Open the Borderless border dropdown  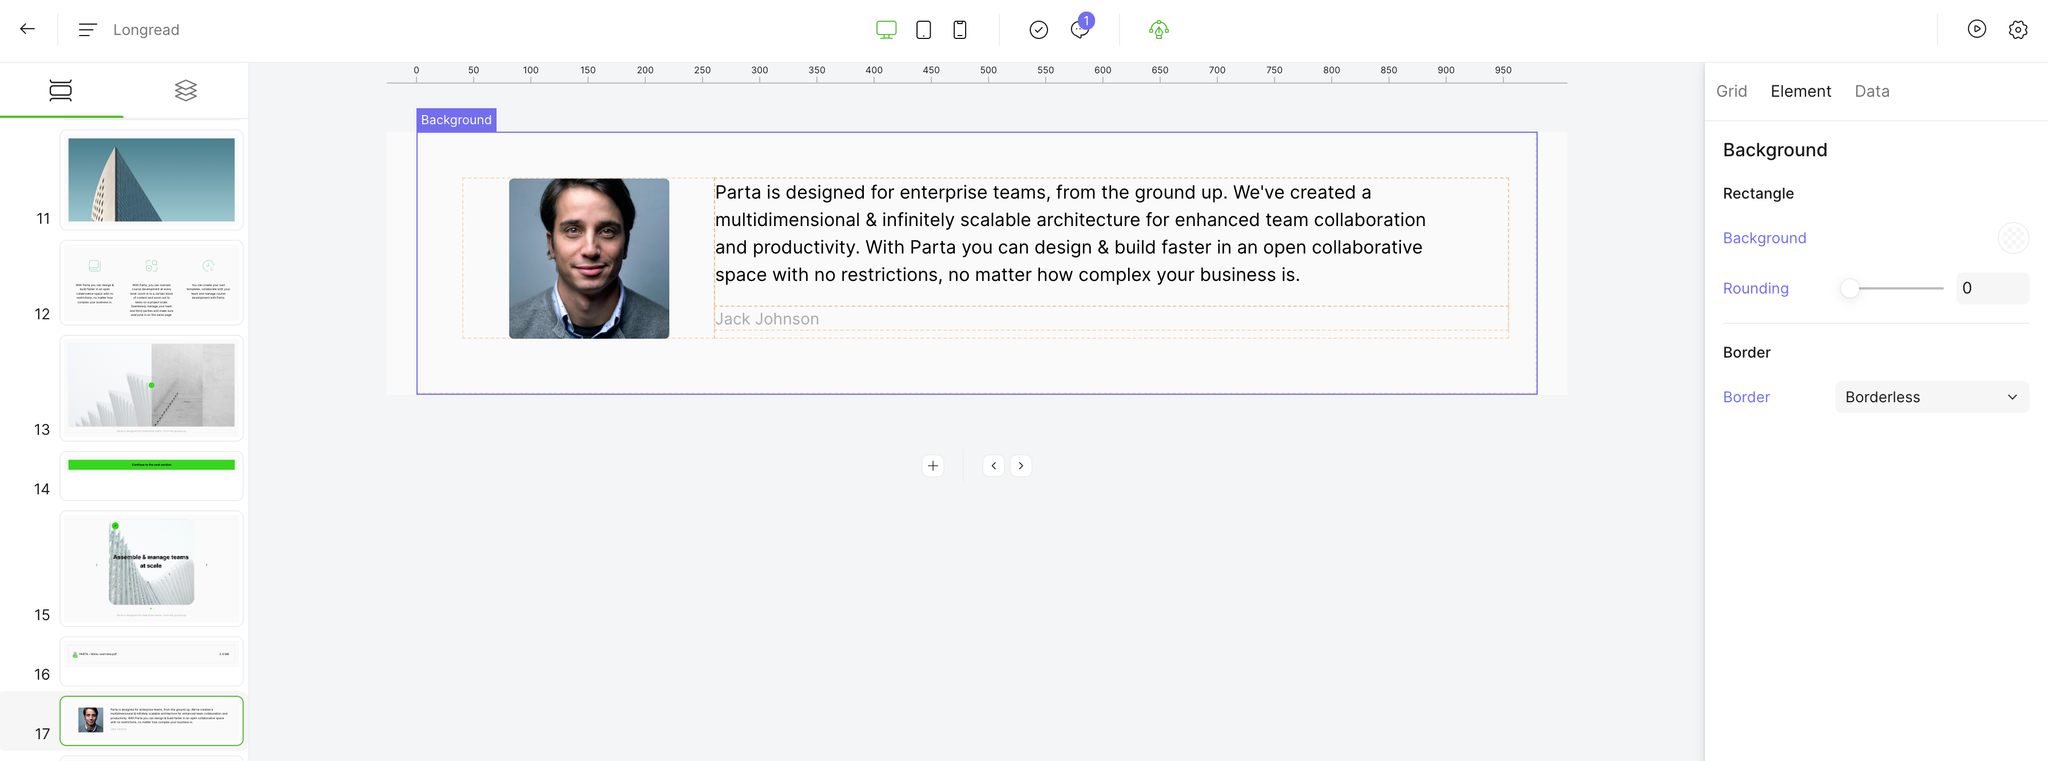[x=1932, y=397]
